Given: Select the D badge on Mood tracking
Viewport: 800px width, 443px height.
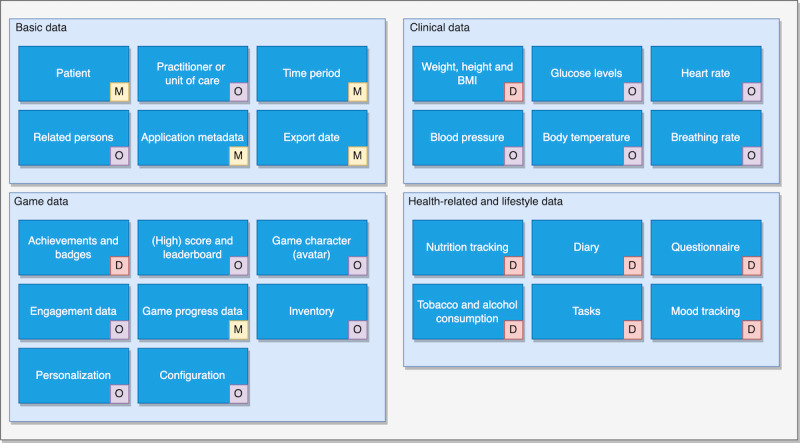Looking at the screenshot, I should (x=751, y=329).
